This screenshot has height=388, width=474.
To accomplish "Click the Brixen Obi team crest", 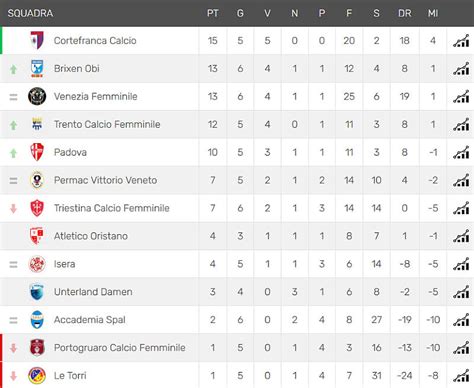I will click(37, 69).
